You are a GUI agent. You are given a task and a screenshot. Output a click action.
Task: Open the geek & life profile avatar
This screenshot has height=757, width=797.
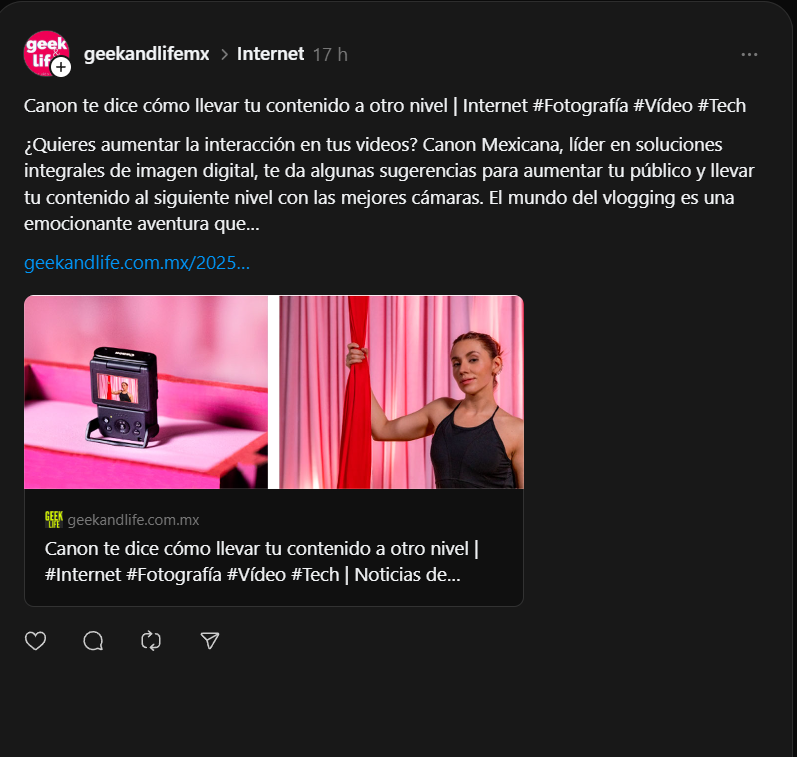pyautogui.click(x=46, y=53)
